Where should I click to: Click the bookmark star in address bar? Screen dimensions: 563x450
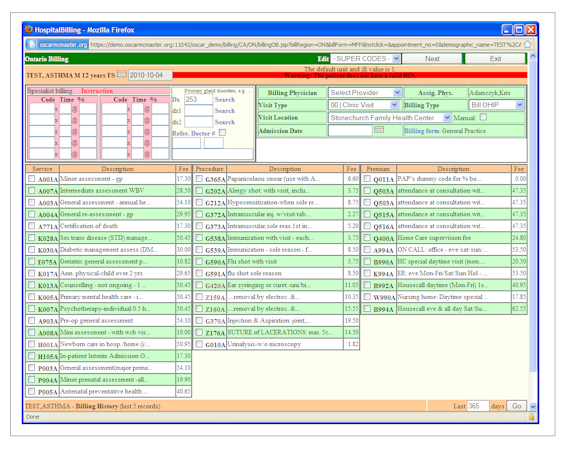[x=527, y=44]
